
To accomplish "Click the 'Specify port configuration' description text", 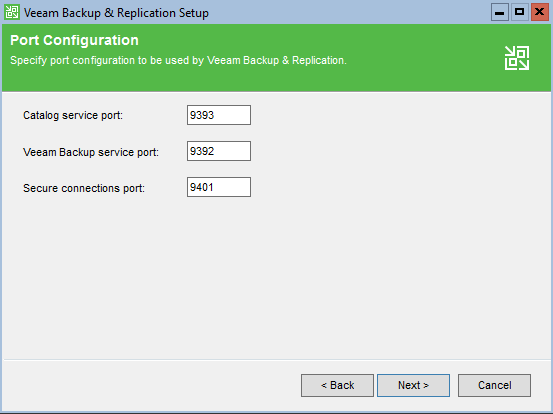I will pos(178,60).
